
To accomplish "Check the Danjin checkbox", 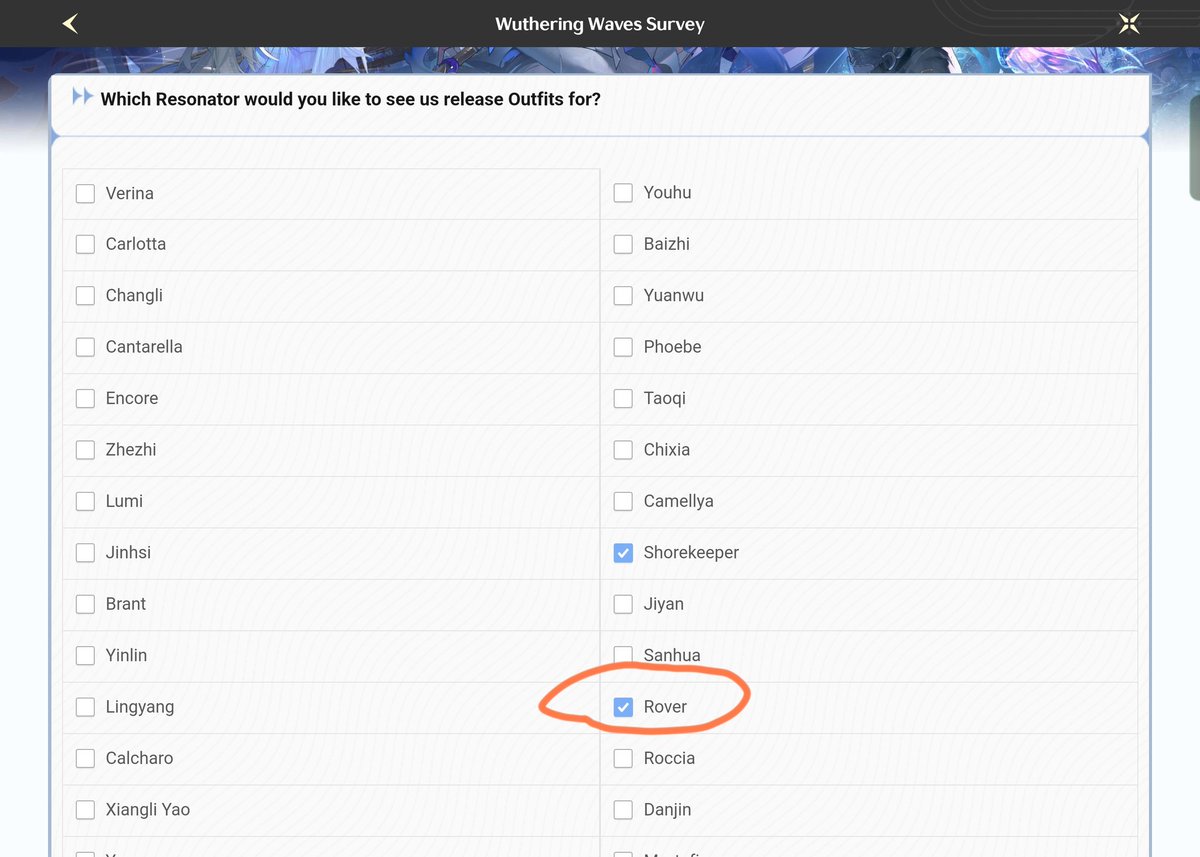I will point(623,810).
